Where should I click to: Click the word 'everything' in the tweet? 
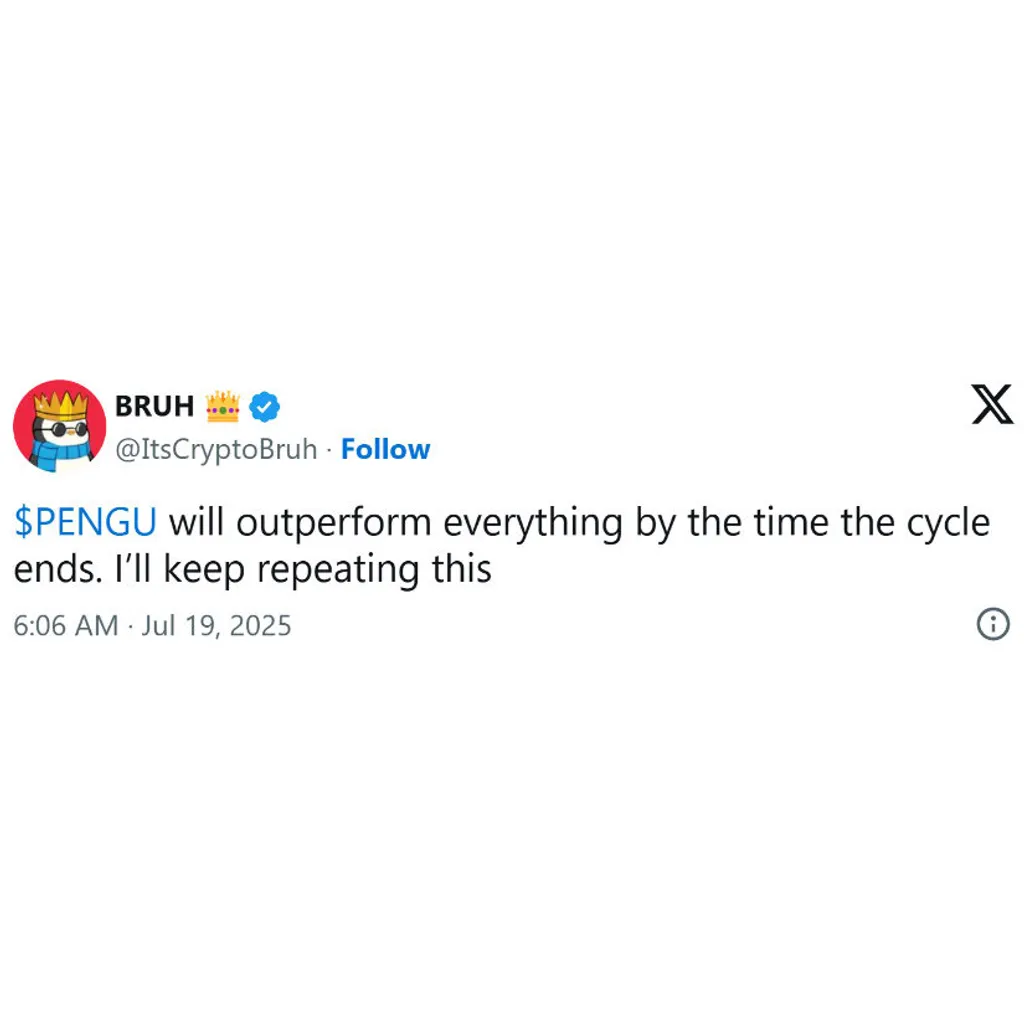click(533, 524)
